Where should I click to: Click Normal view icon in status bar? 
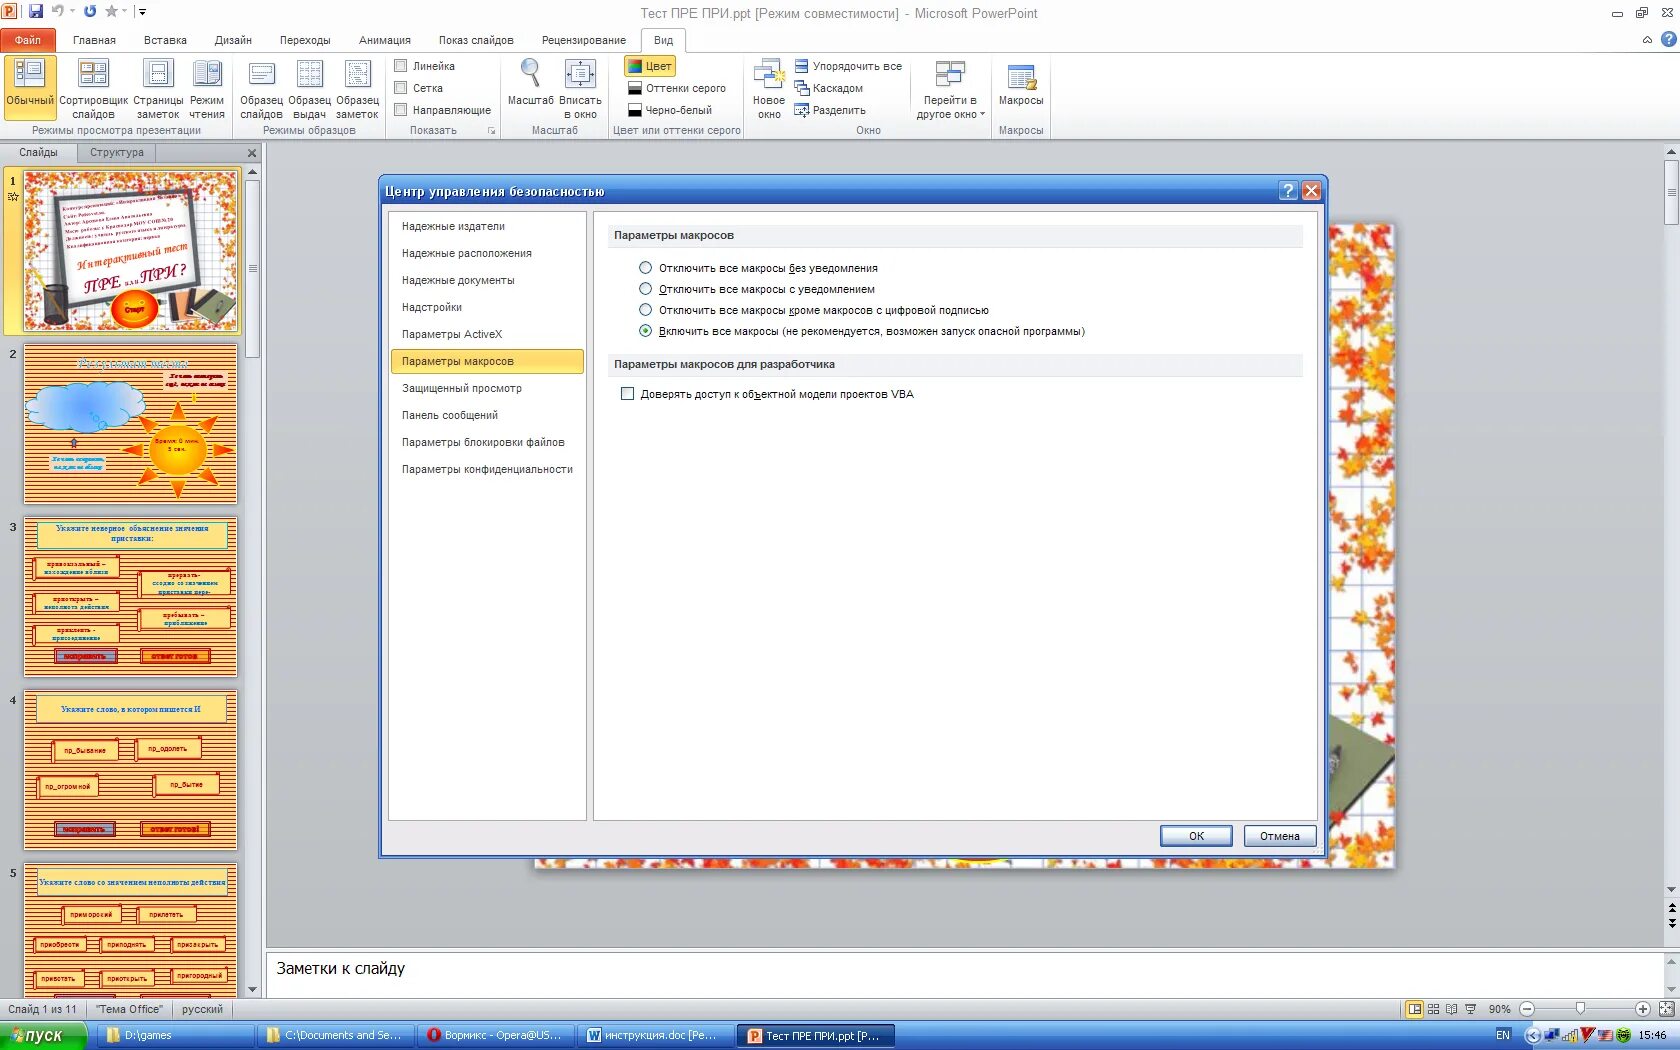(1414, 1009)
